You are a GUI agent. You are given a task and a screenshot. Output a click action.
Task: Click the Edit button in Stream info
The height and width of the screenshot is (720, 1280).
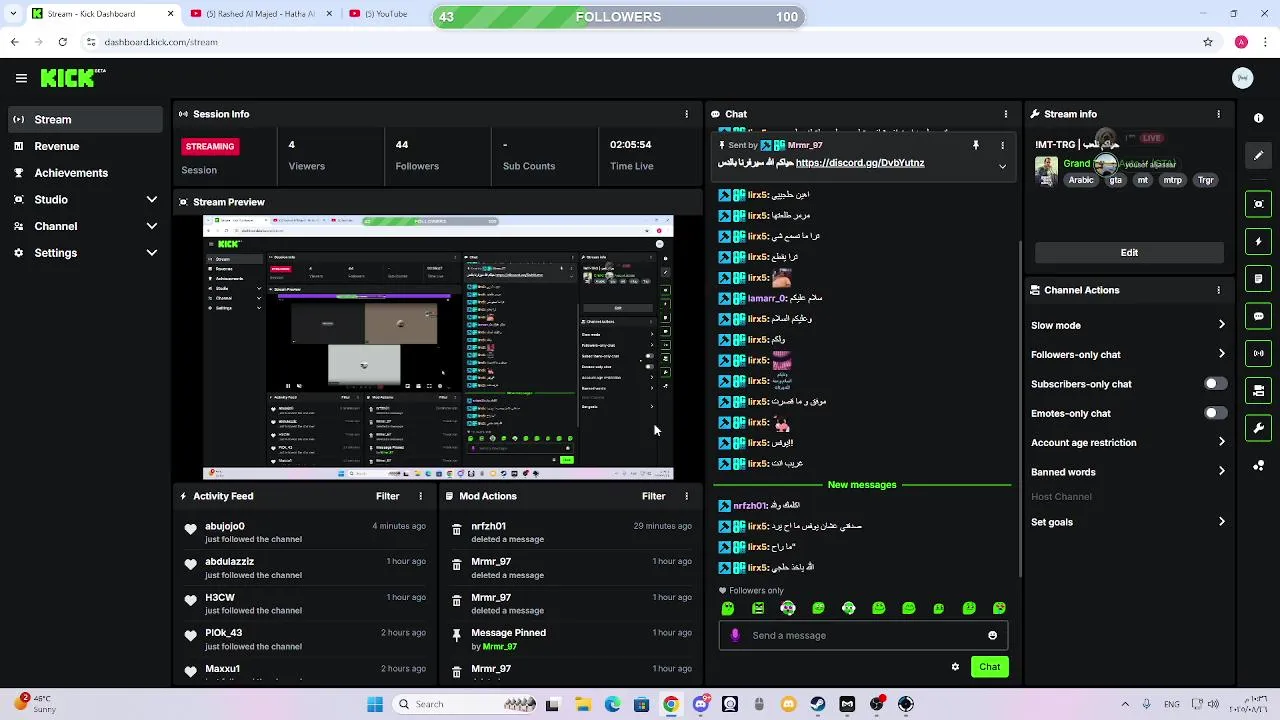pos(1129,252)
